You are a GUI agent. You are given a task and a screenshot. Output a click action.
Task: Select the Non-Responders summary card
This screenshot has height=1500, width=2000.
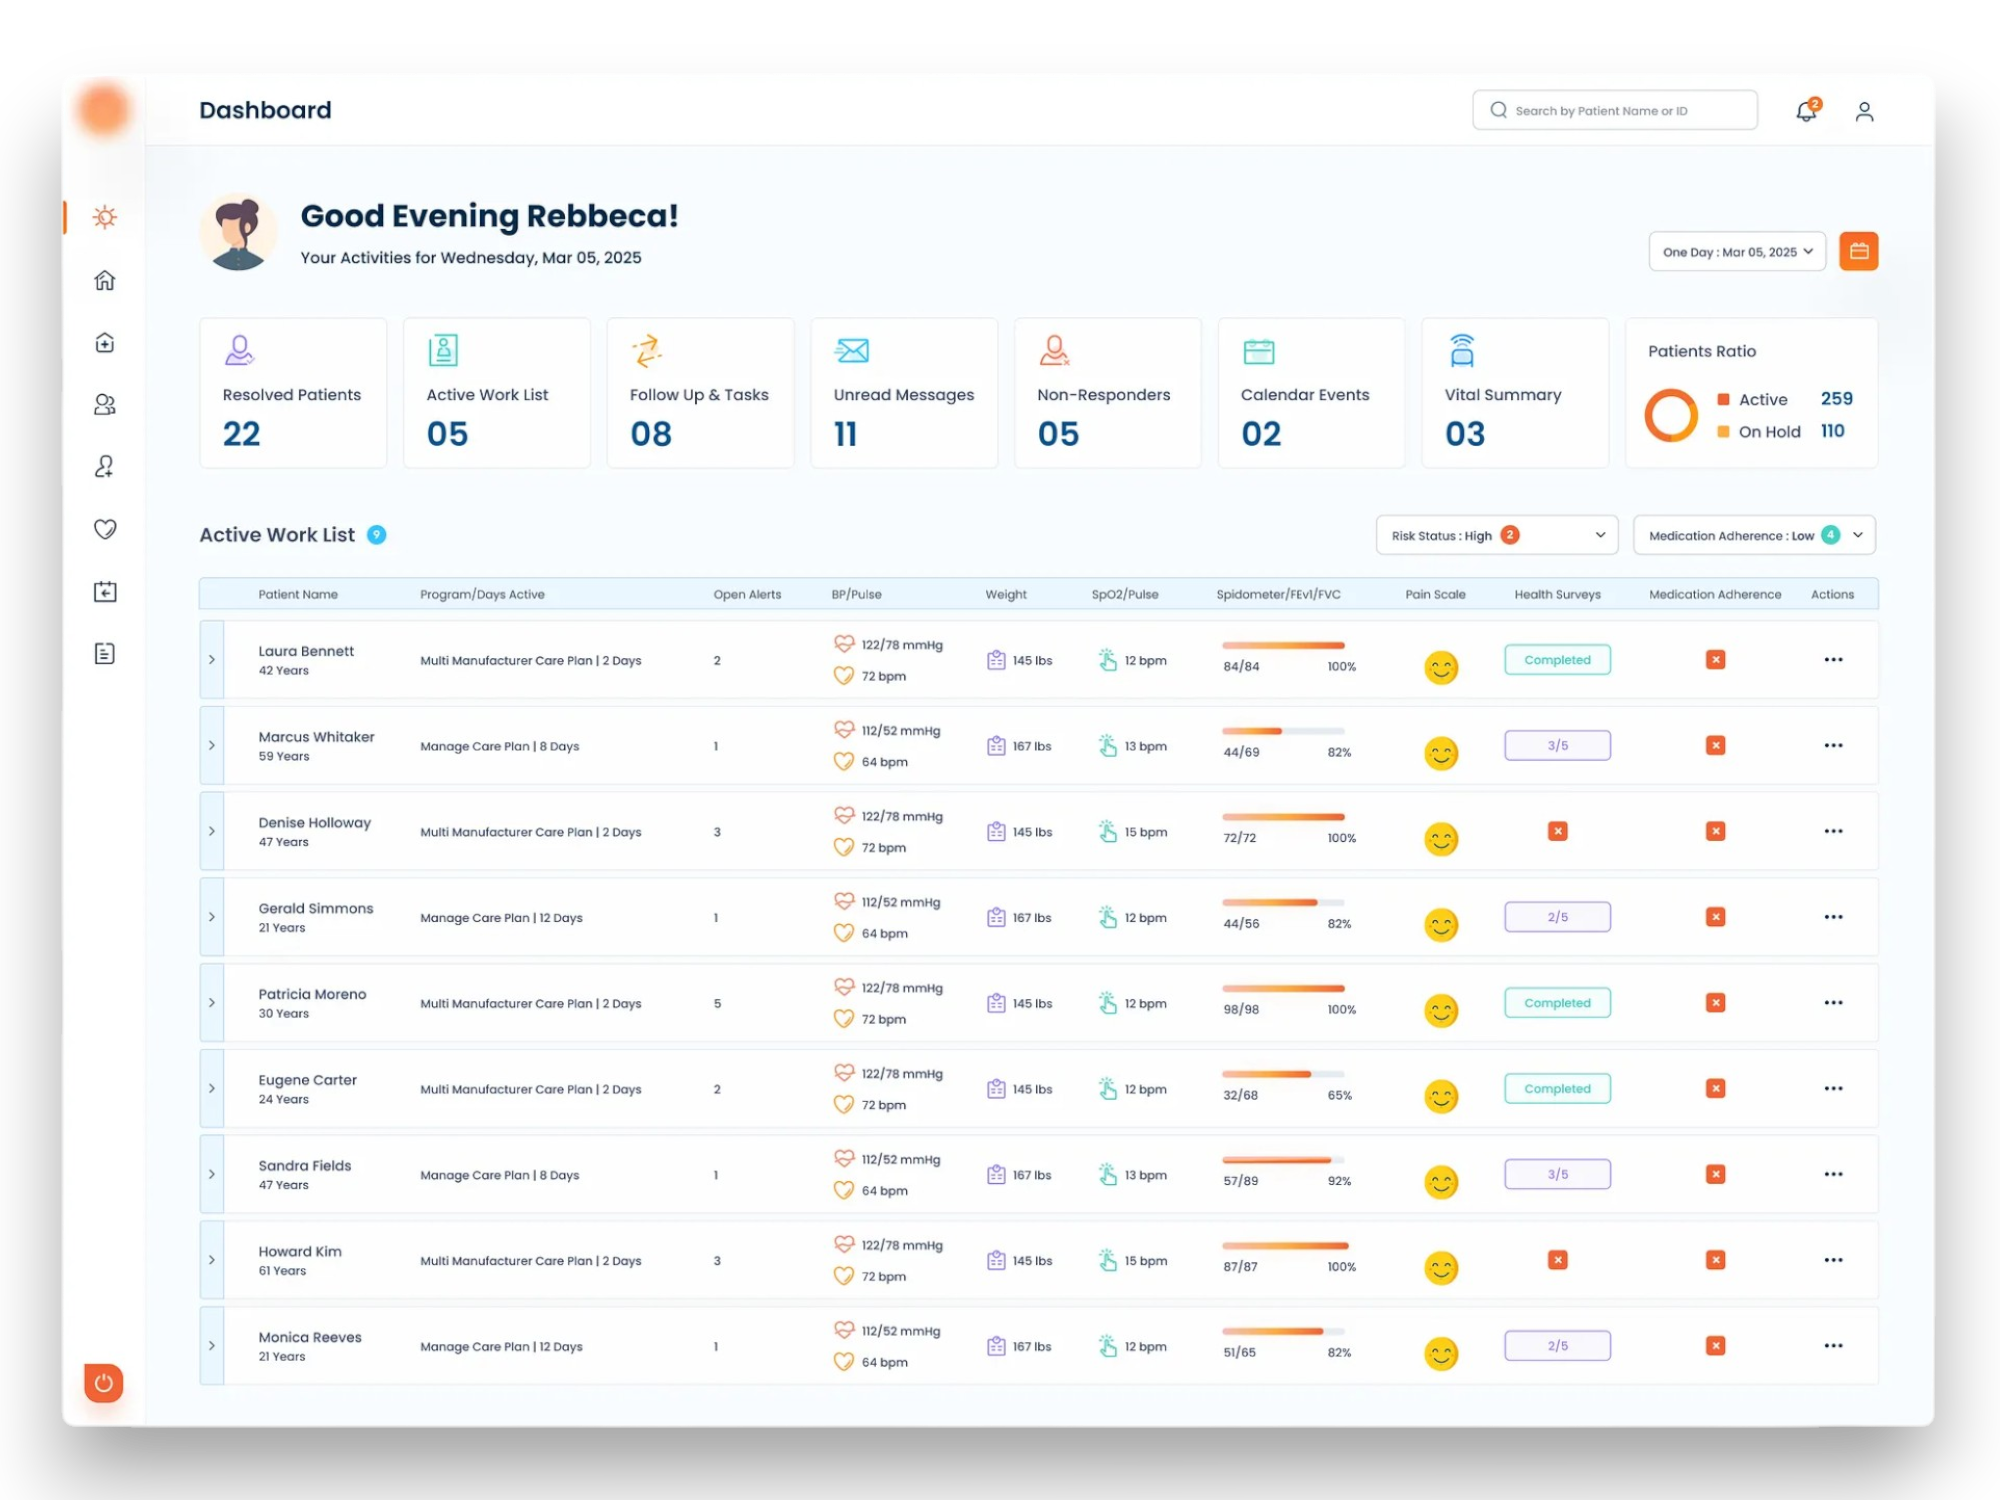click(1107, 393)
